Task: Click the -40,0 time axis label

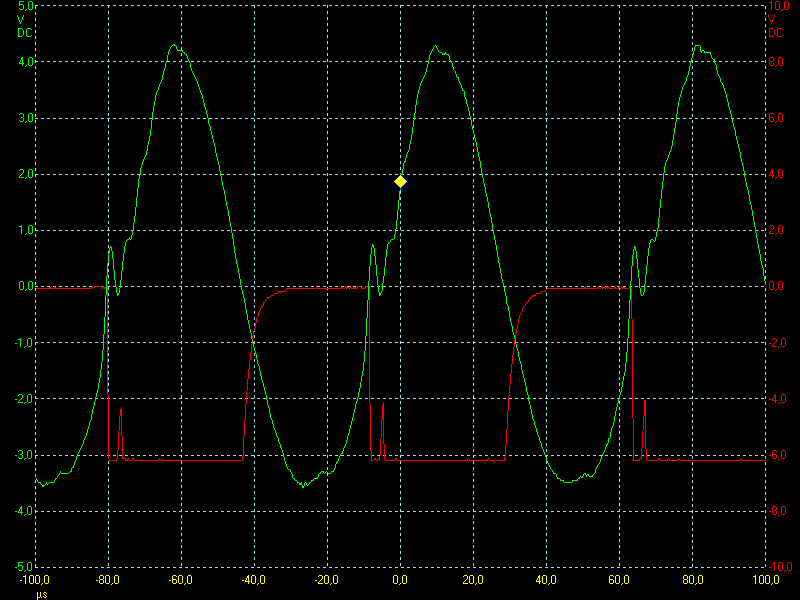Action: [254, 580]
